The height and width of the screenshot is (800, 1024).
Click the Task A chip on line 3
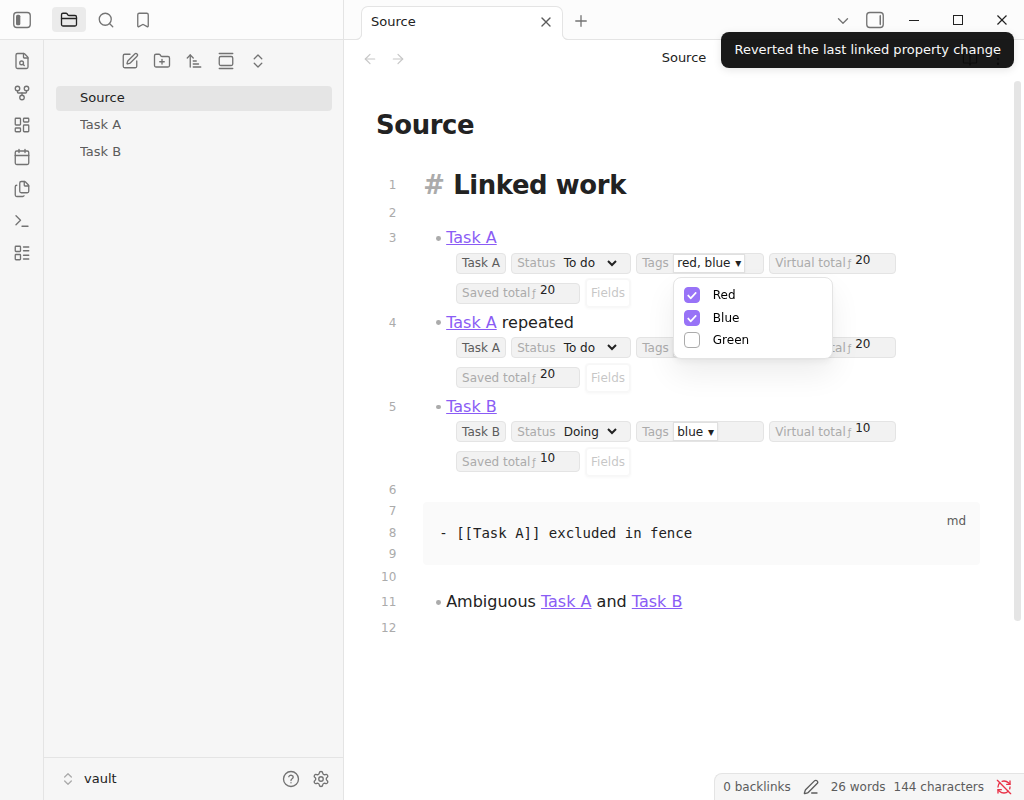point(481,263)
